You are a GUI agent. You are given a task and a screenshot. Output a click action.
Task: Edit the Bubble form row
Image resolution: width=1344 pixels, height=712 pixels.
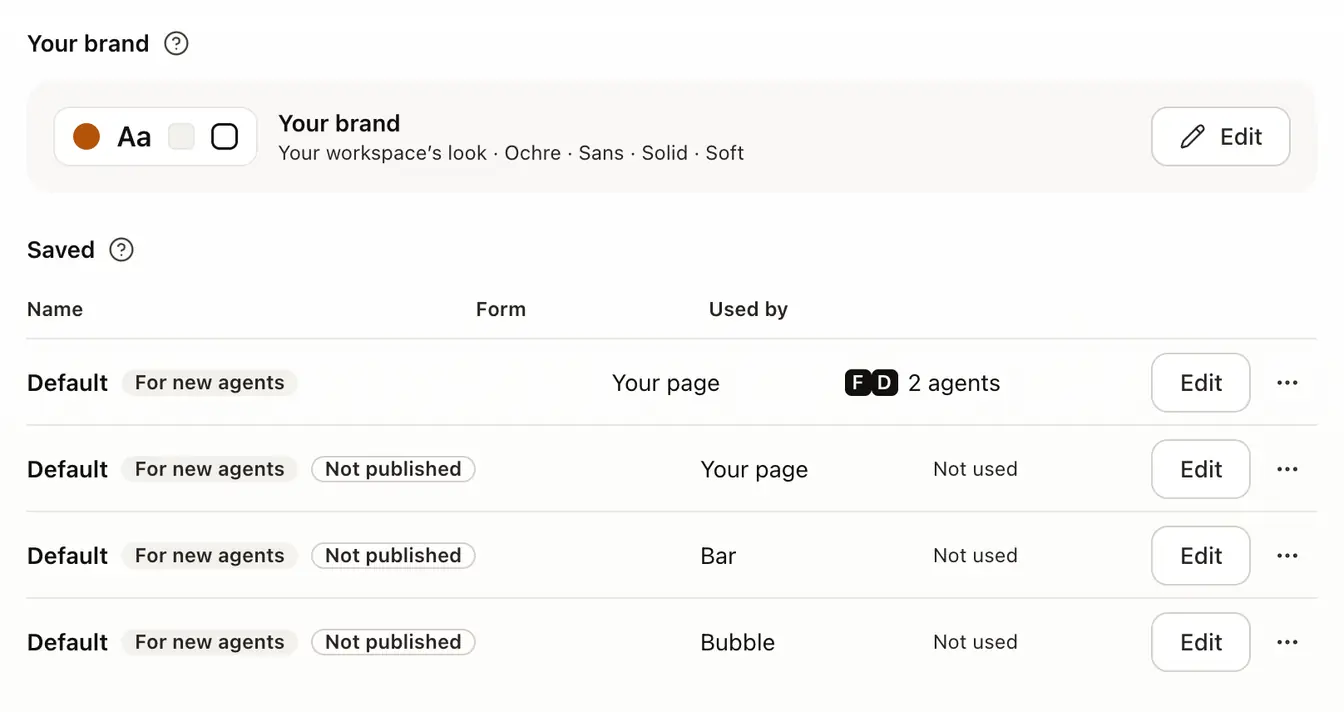[x=1201, y=642]
